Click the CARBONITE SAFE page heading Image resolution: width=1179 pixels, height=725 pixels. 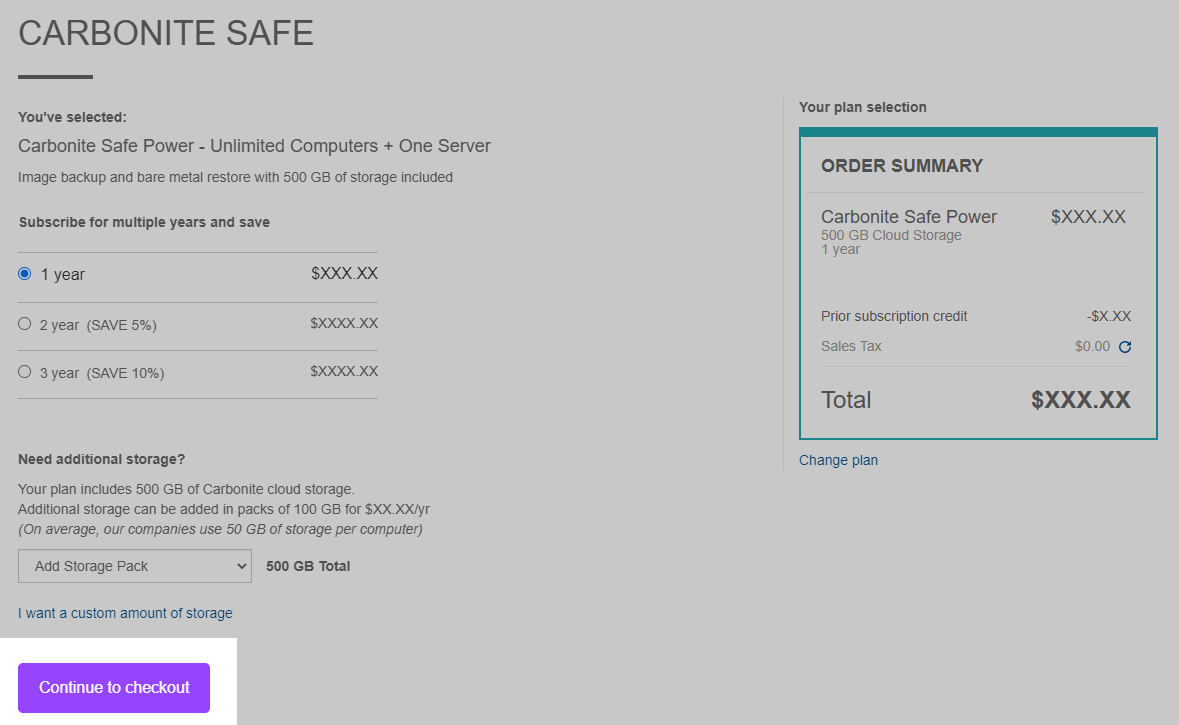[x=166, y=33]
